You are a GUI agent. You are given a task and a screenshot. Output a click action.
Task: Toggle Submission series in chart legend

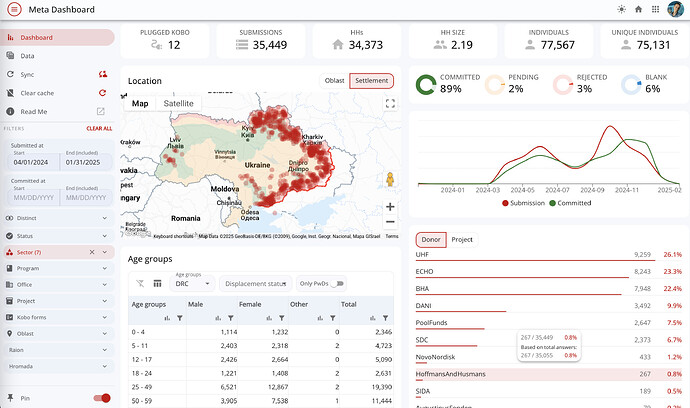[x=523, y=203]
